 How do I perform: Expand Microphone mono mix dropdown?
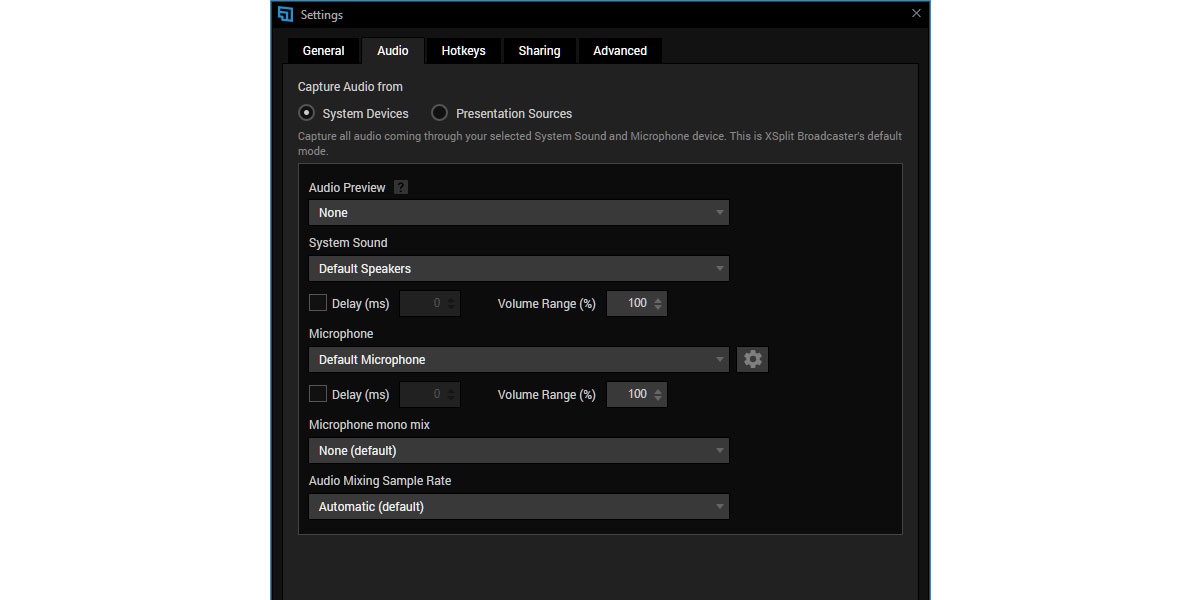click(518, 451)
